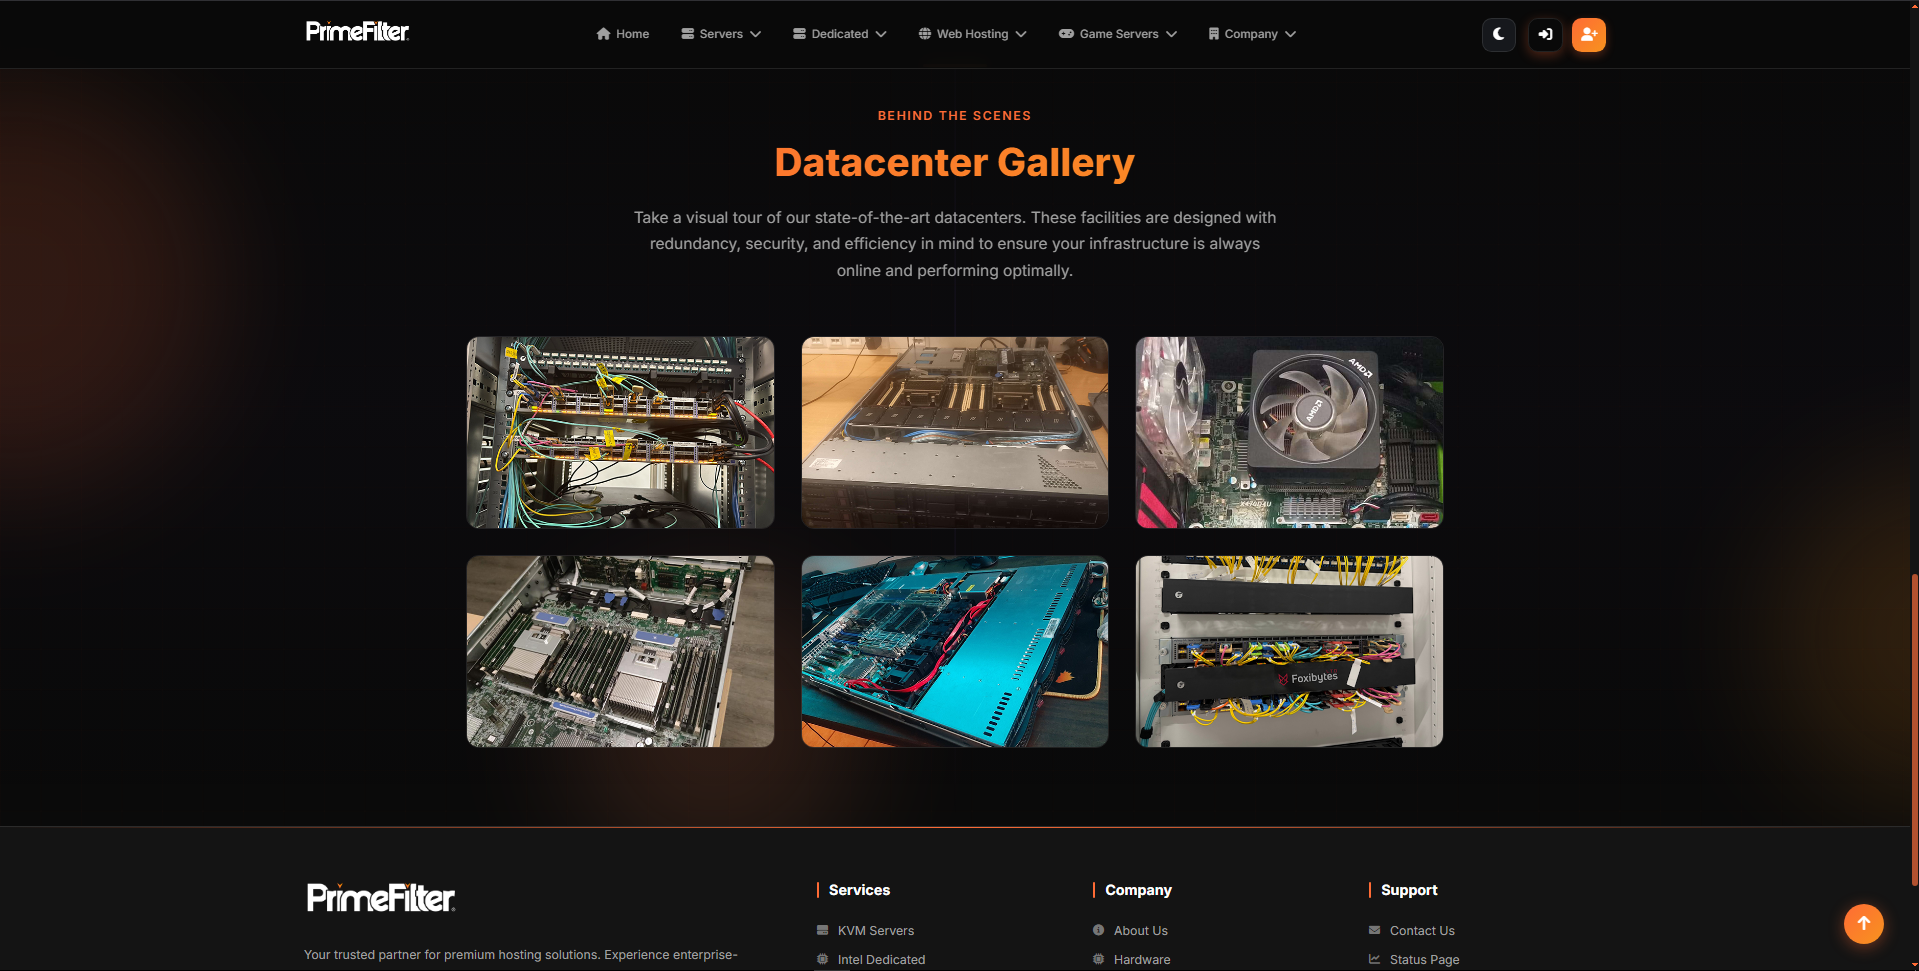Click the info icon beside About Us

(x=1097, y=930)
